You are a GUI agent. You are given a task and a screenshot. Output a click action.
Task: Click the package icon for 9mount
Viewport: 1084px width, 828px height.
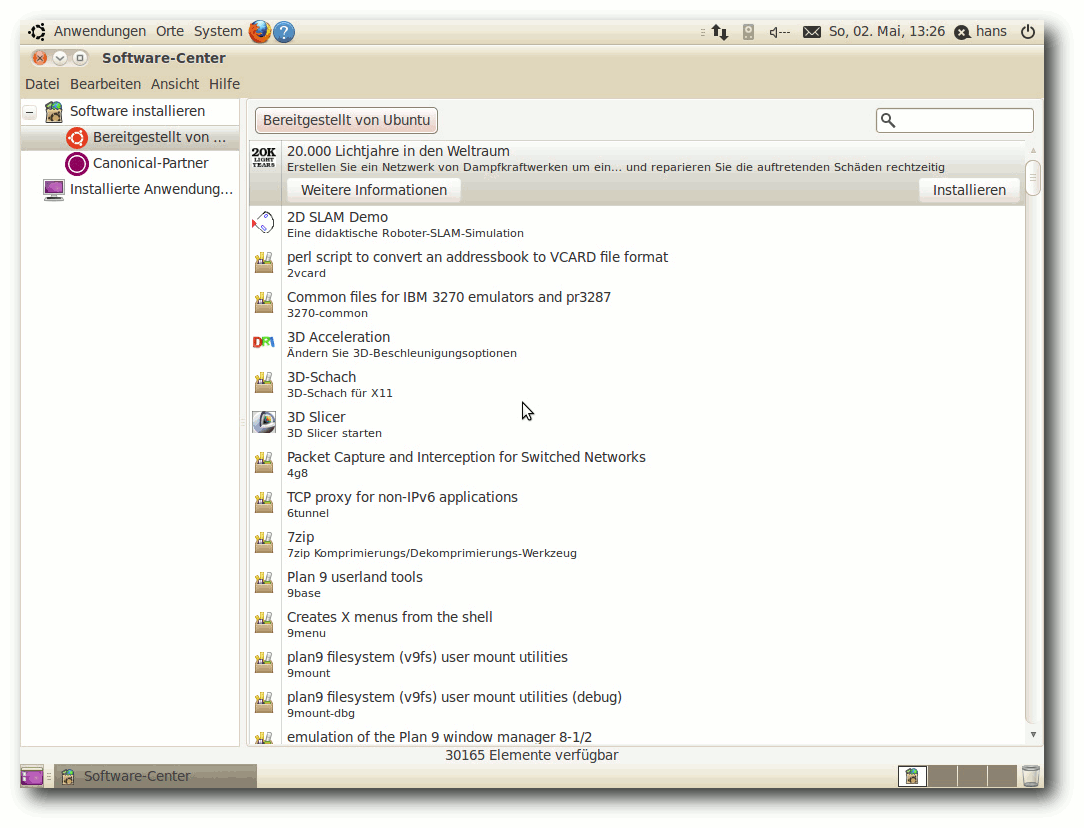coord(263,663)
